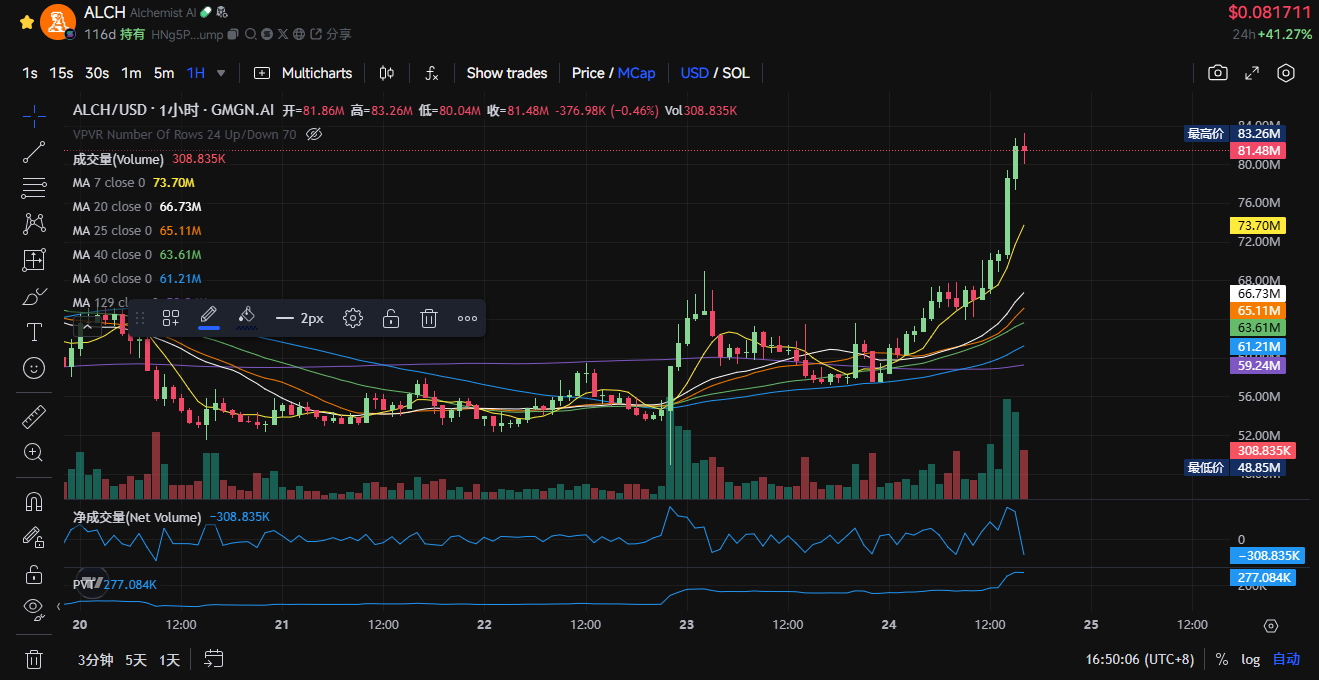
Task: Toggle log scale on price axis
Action: coord(1250,659)
